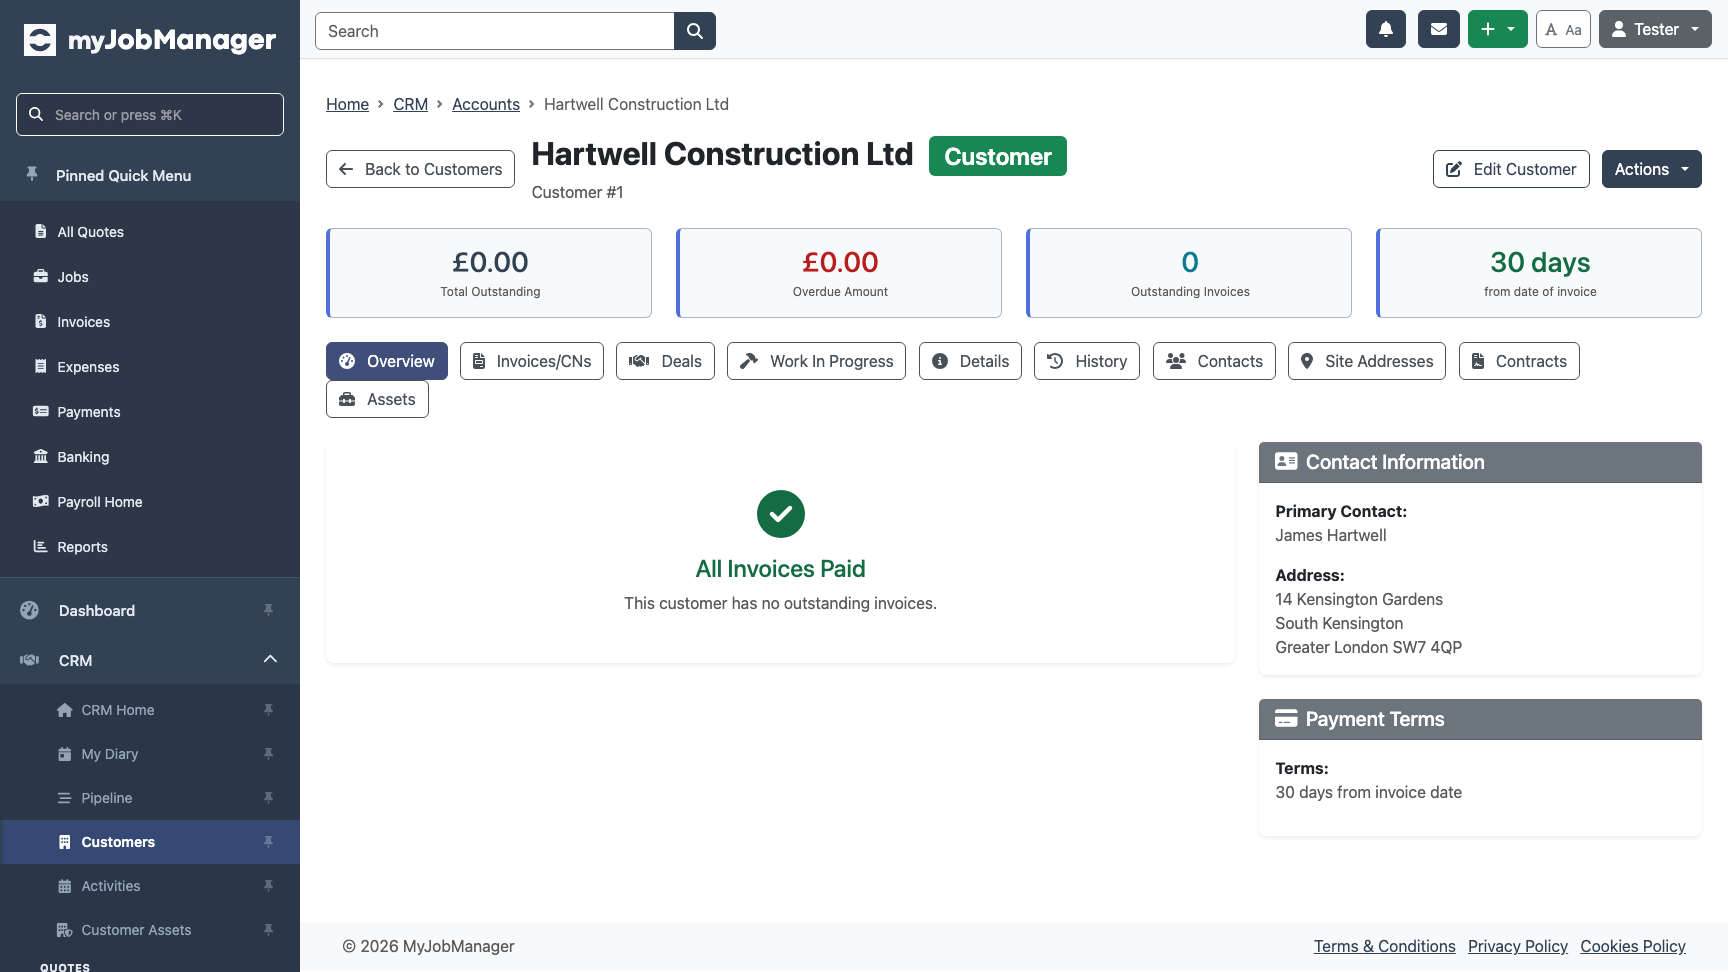Open the History tab
The height and width of the screenshot is (972, 1728).
(1087, 361)
